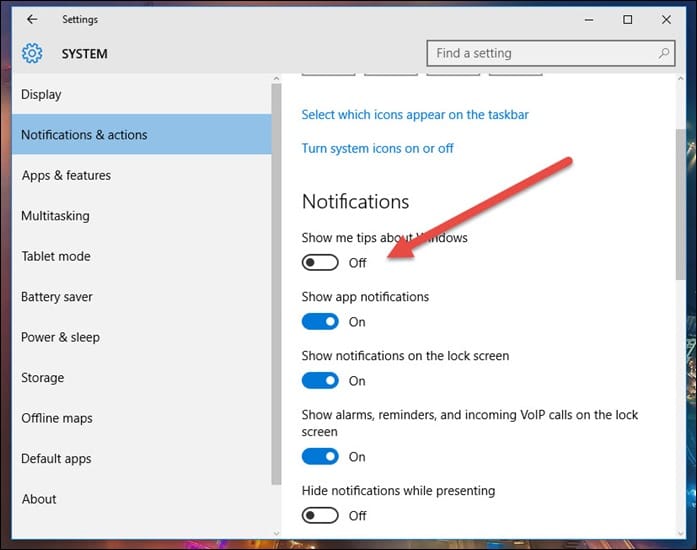The image size is (697, 550).
Task: Go to Storage settings
Action: pos(142,377)
